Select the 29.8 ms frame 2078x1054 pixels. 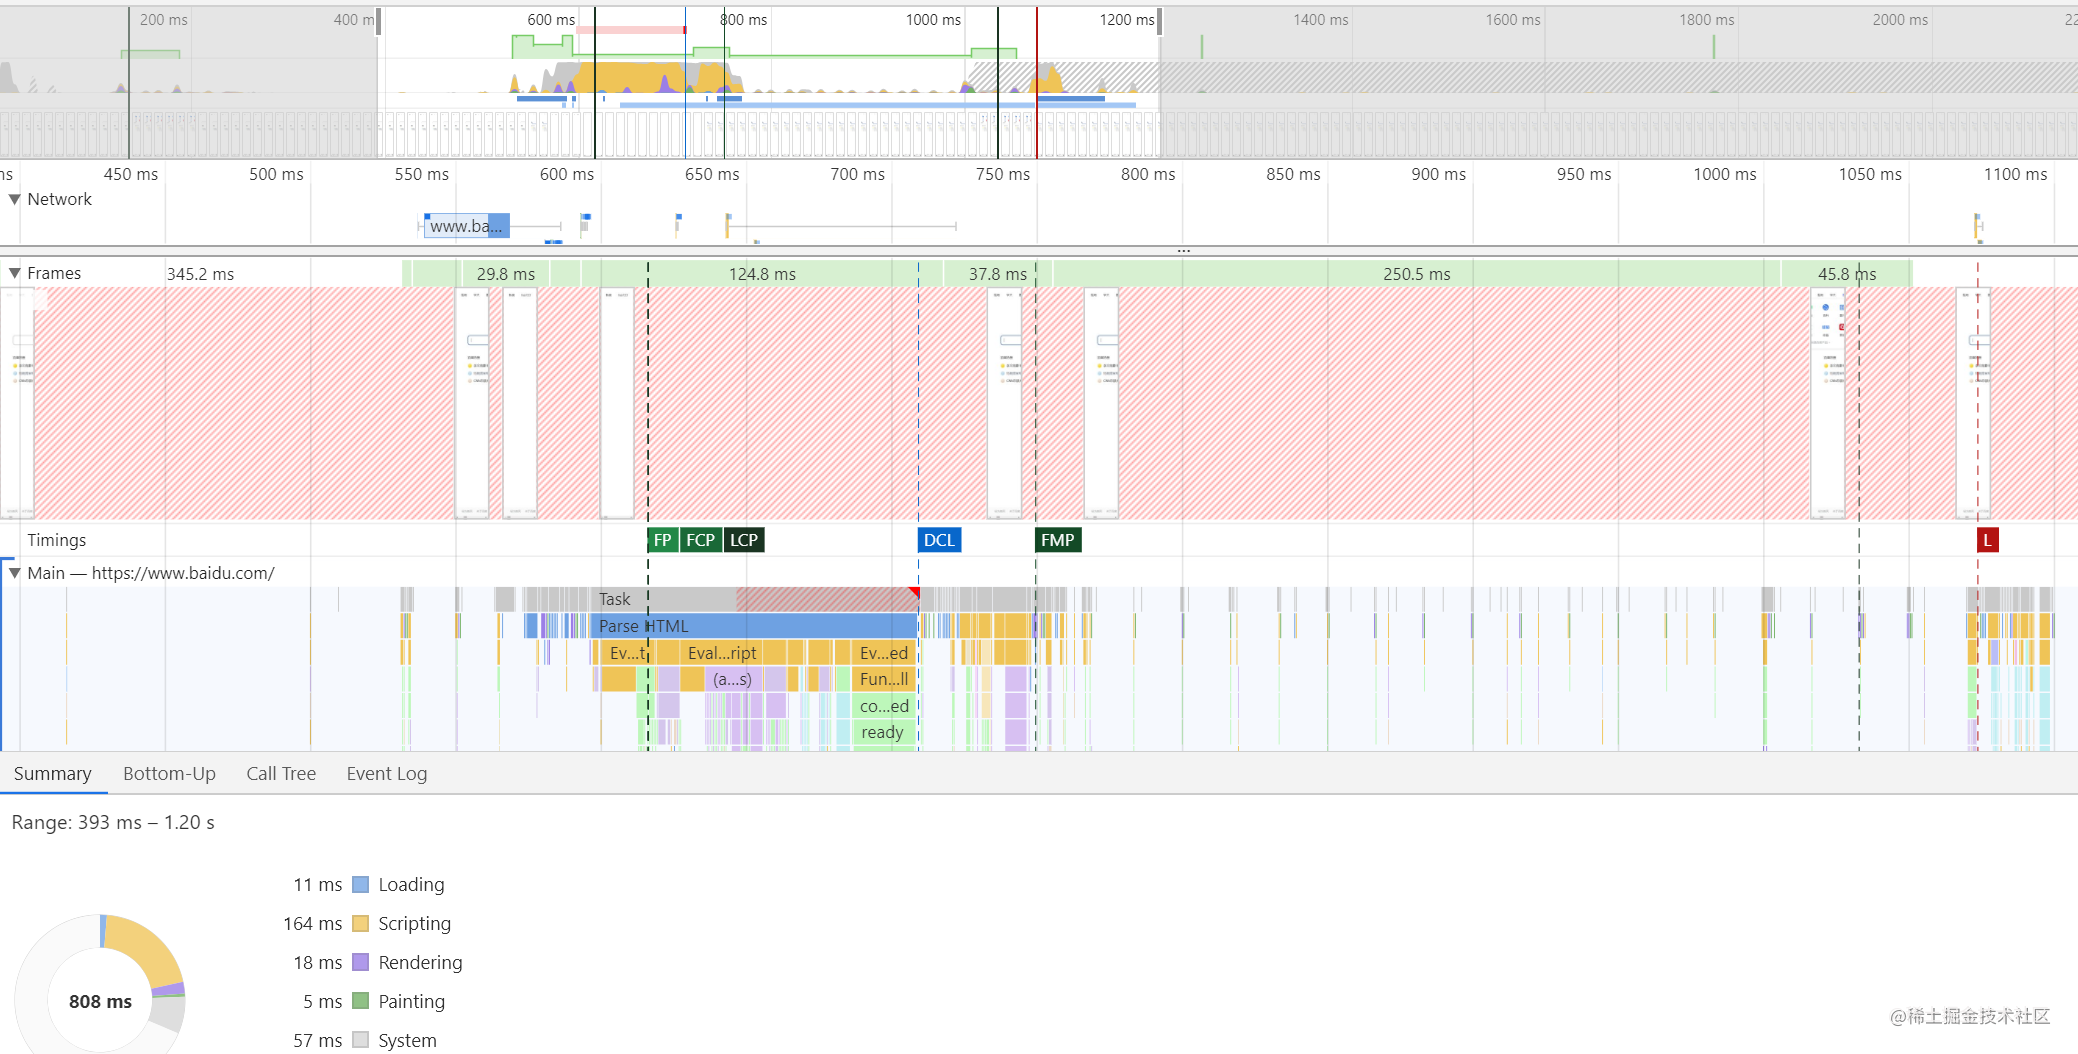[x=506, y=273]
